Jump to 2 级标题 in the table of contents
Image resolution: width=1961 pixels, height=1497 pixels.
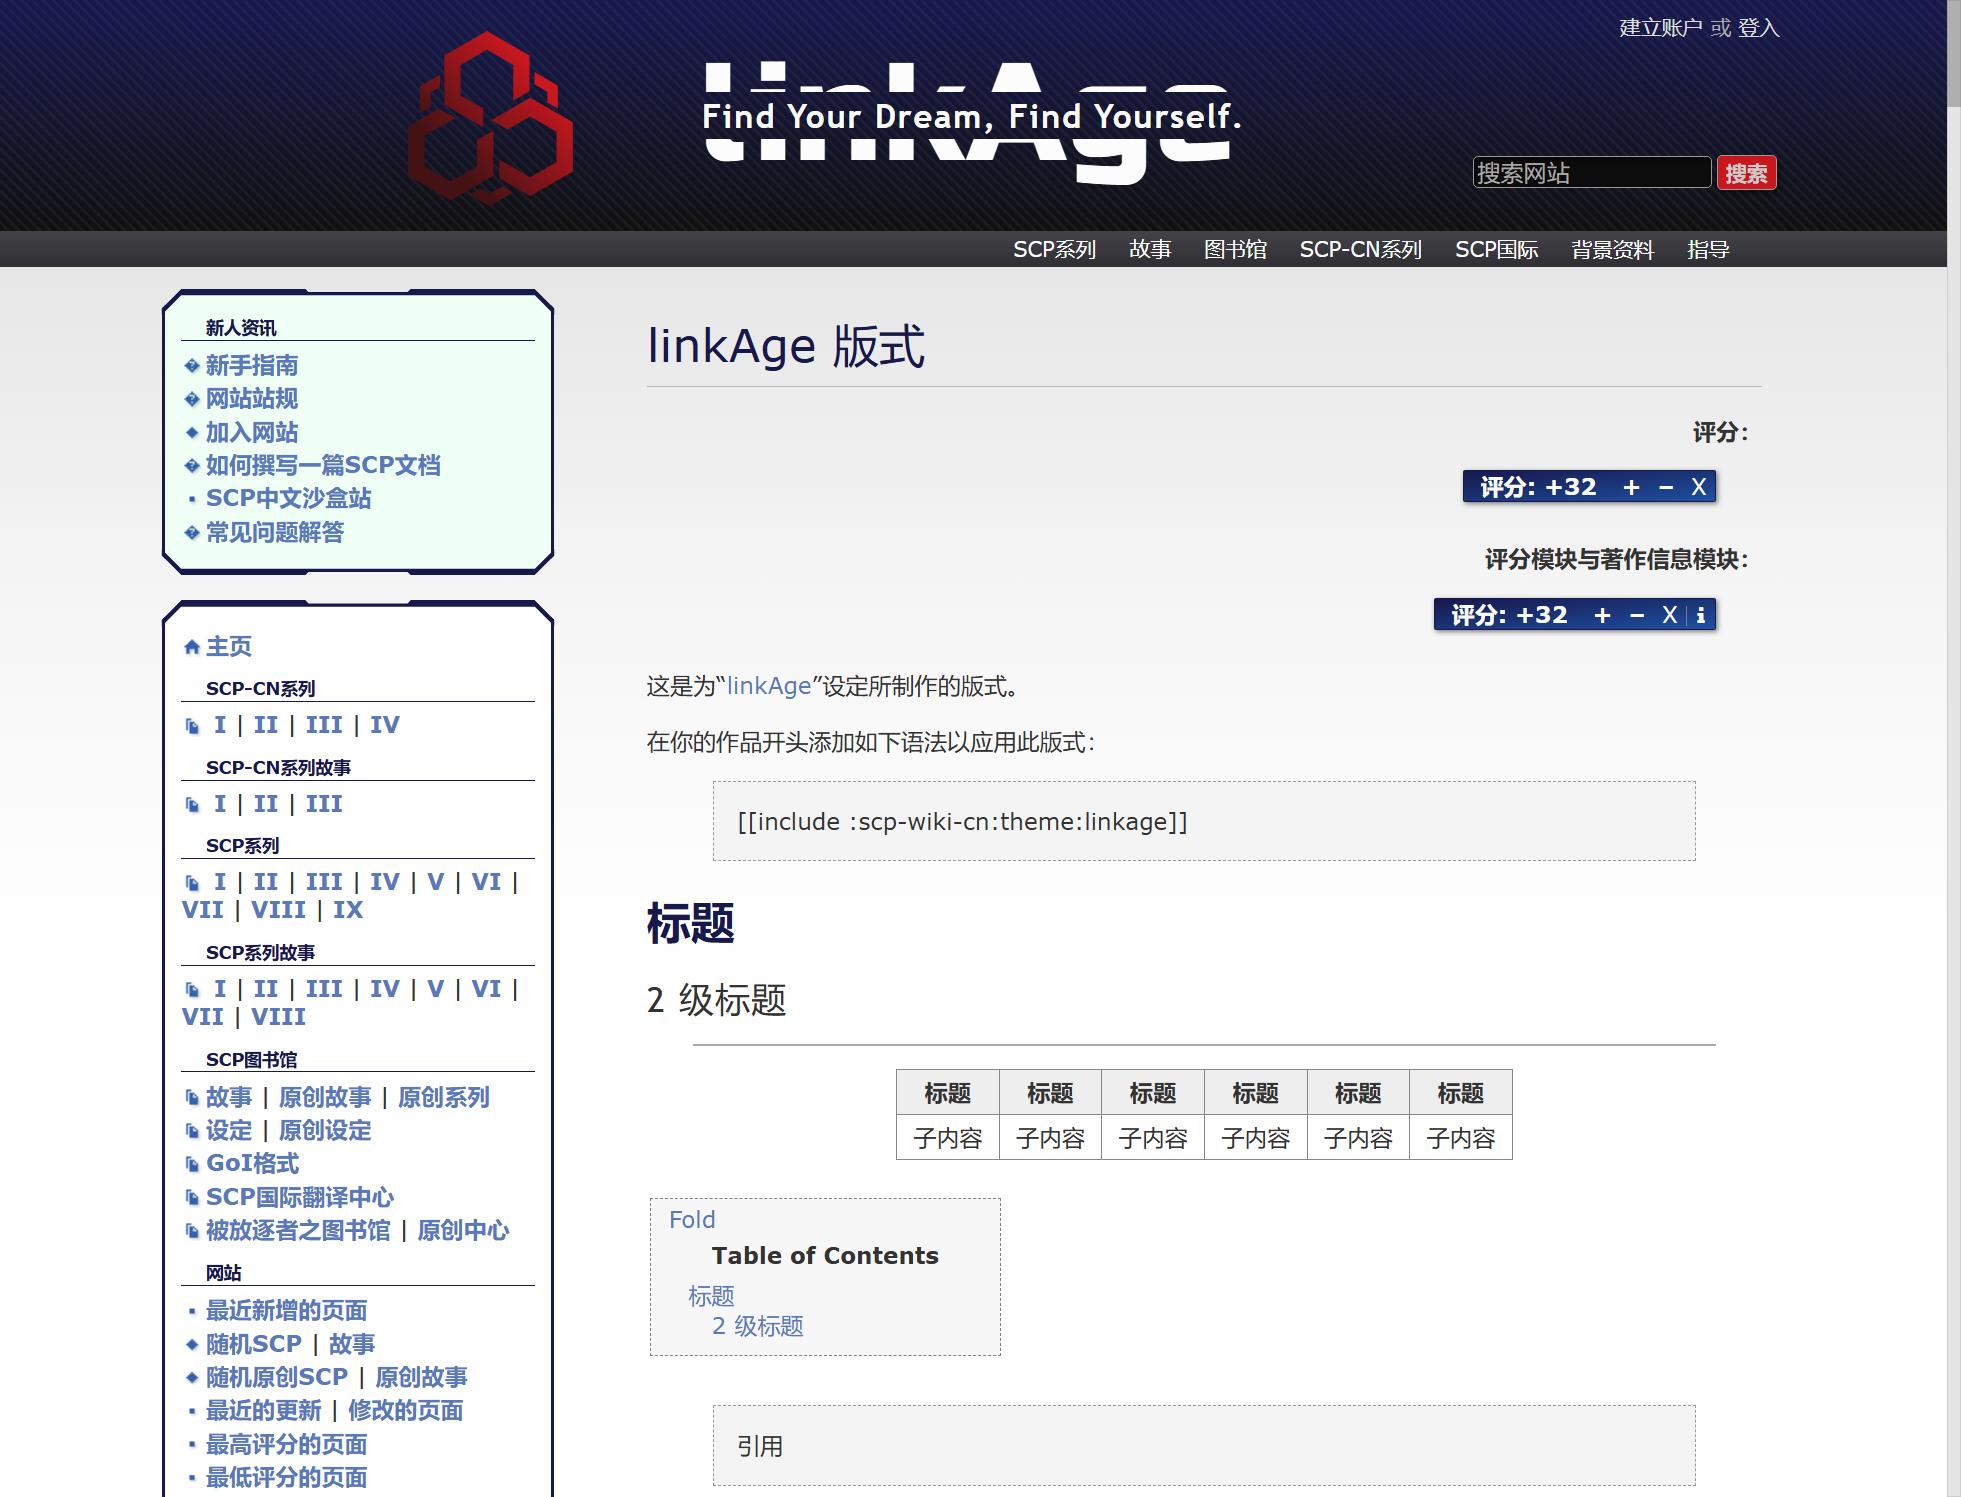click(x=757, y=1326)
